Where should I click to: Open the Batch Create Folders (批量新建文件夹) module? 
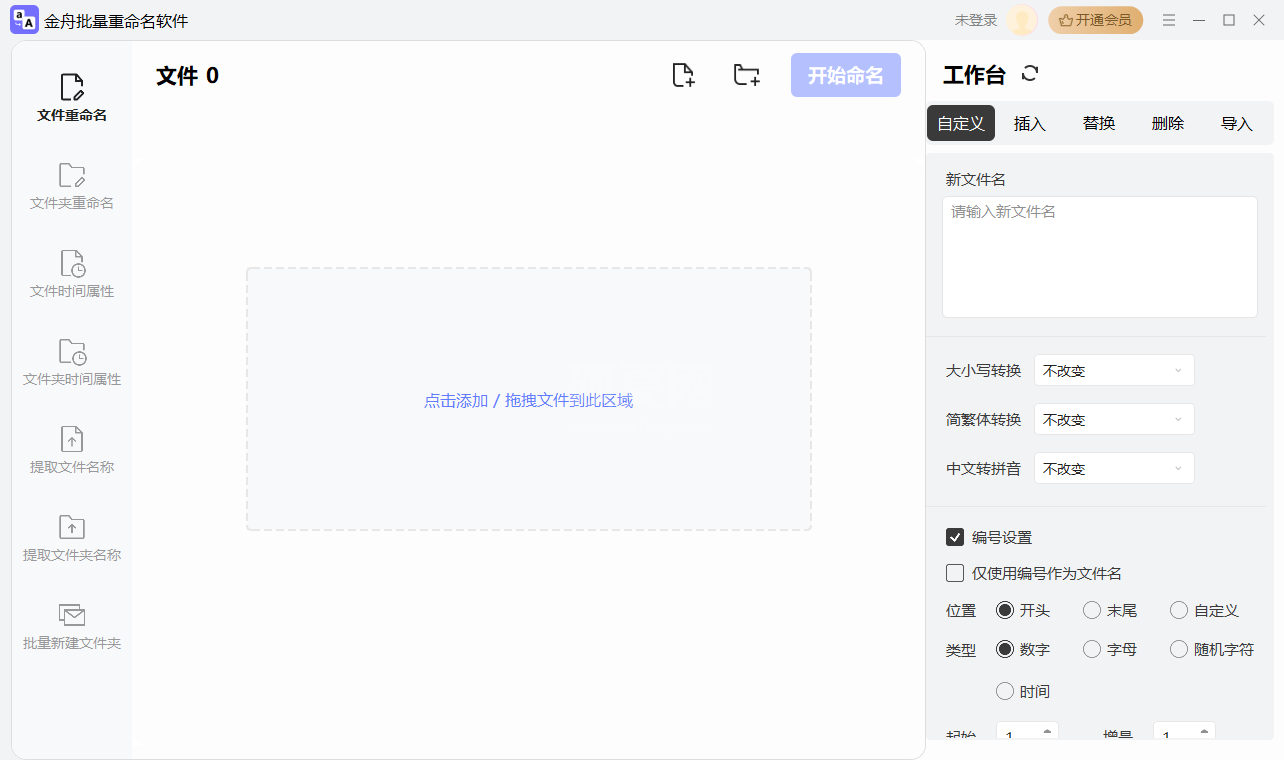pos(72,626)
